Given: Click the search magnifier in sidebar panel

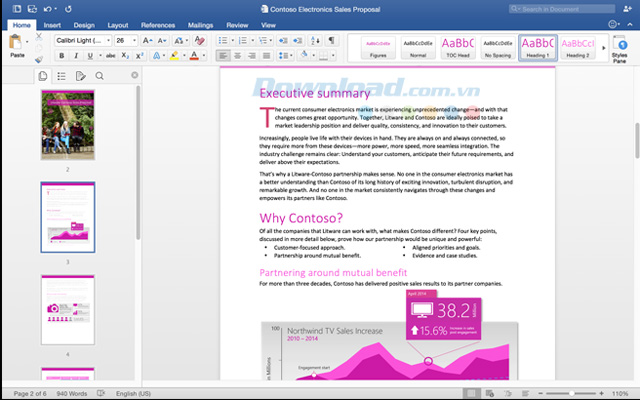Looking at the screenshot, I should click(x=99, y=76).
